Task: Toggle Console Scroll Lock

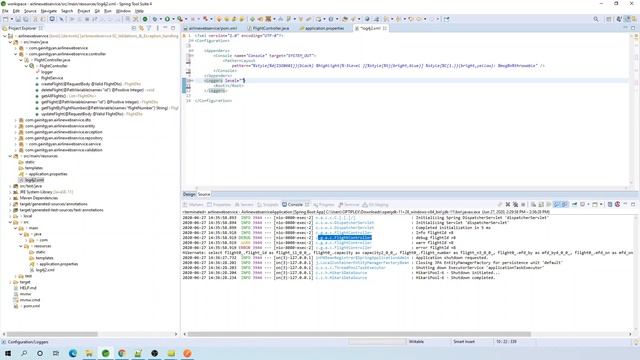Action: [541, 204]
